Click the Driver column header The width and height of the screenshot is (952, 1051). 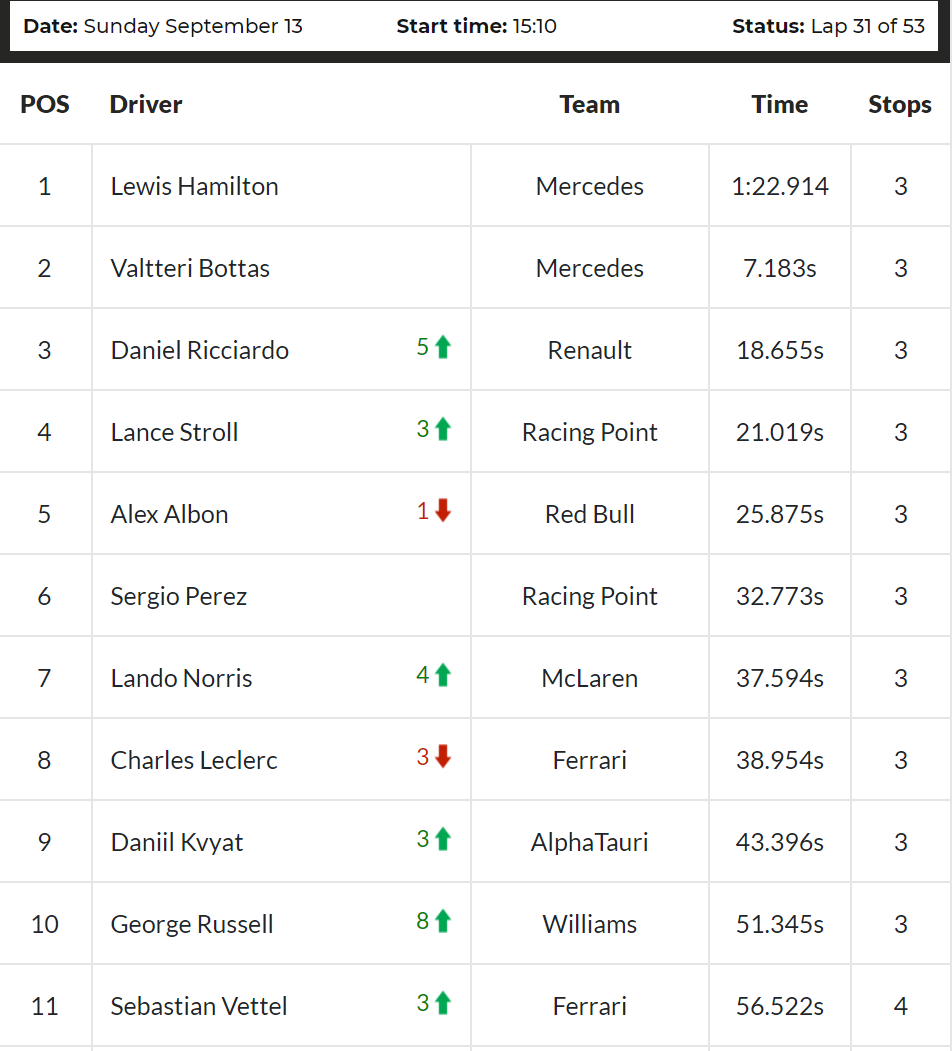tap(145, 105)
